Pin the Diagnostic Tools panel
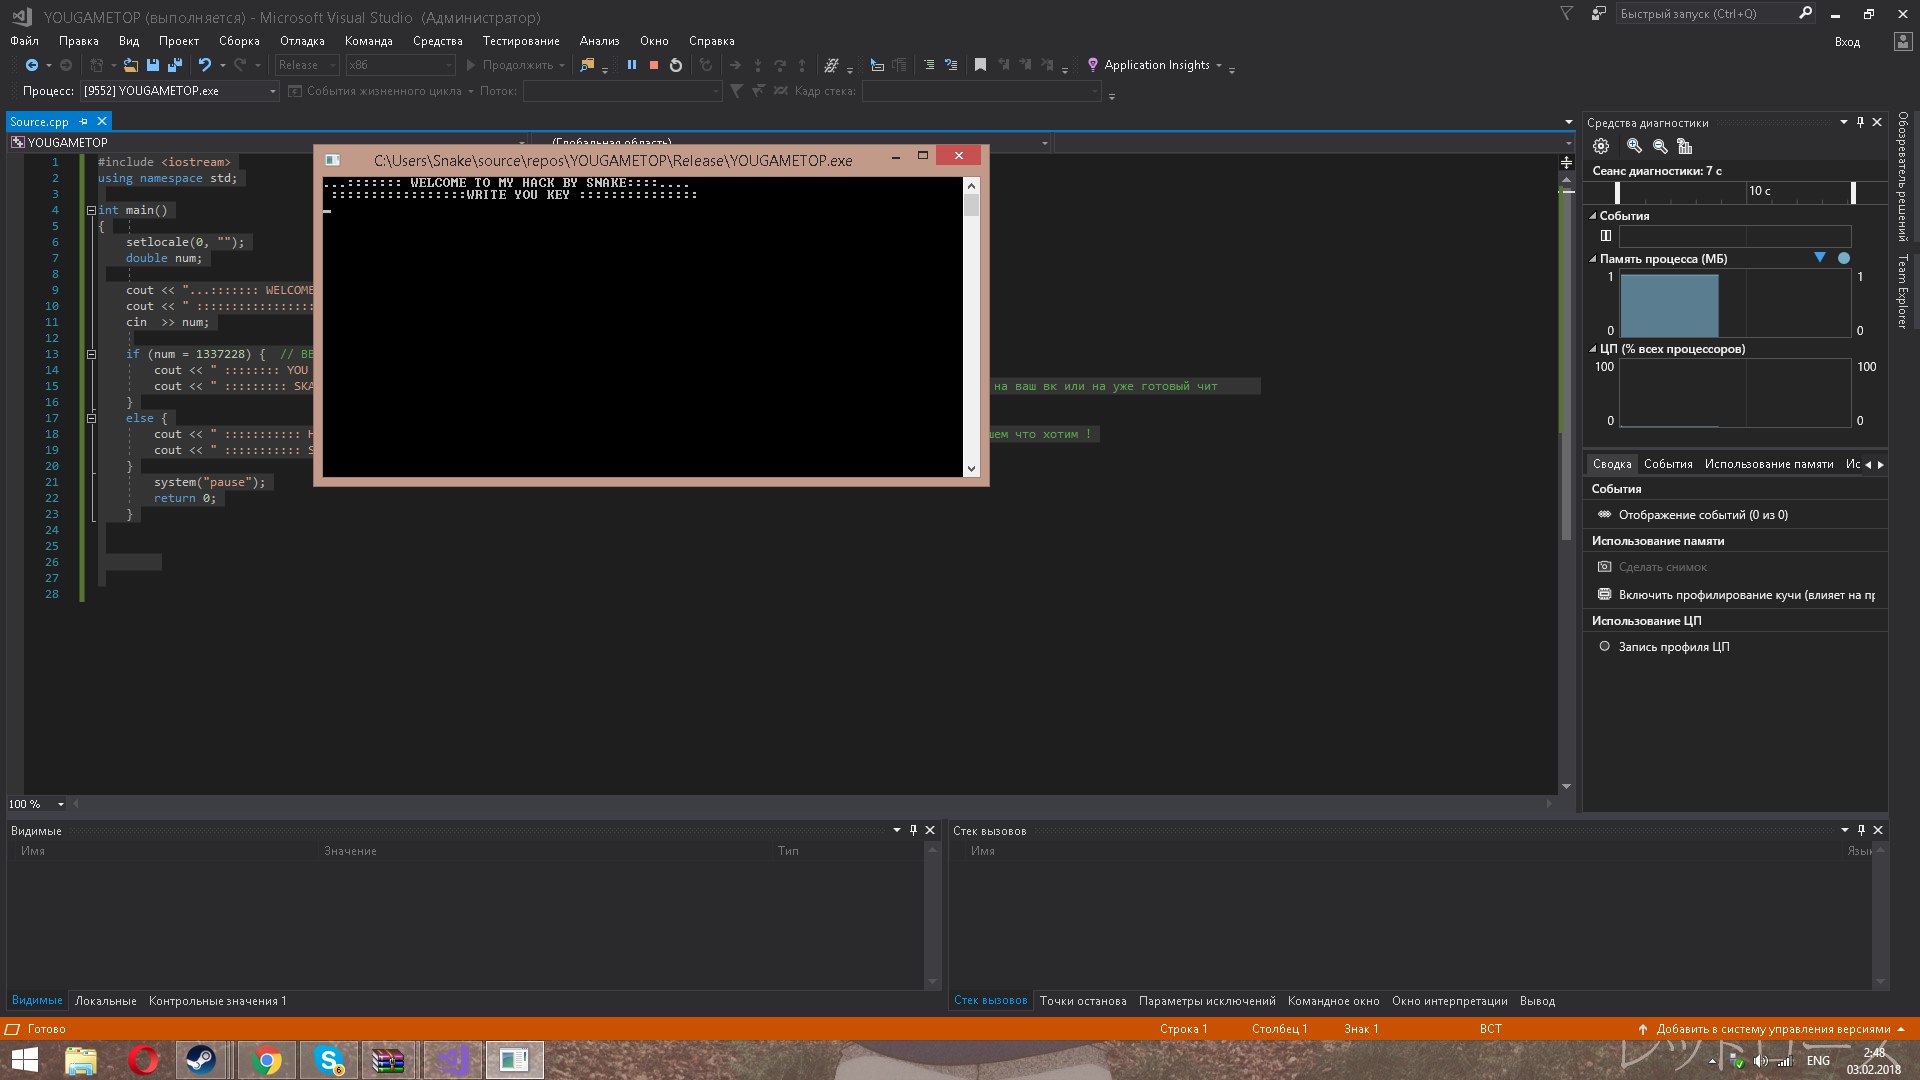The width and height of the screenshot is (1920, 1080). point(1860,122)
